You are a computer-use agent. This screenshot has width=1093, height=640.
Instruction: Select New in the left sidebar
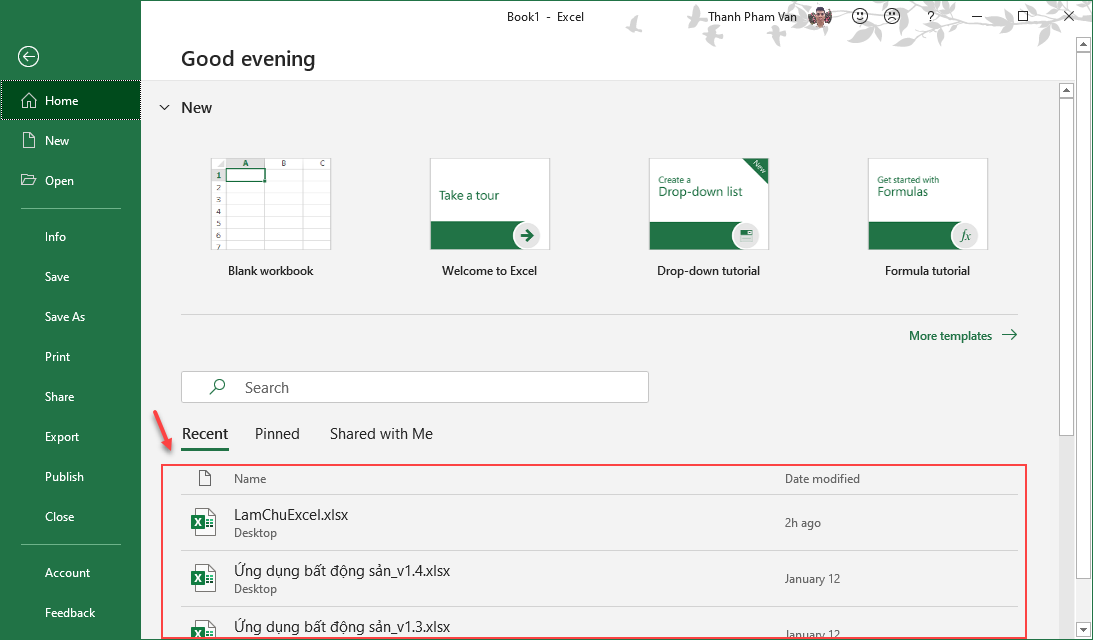pyautogui.click(x=70, y=141)
